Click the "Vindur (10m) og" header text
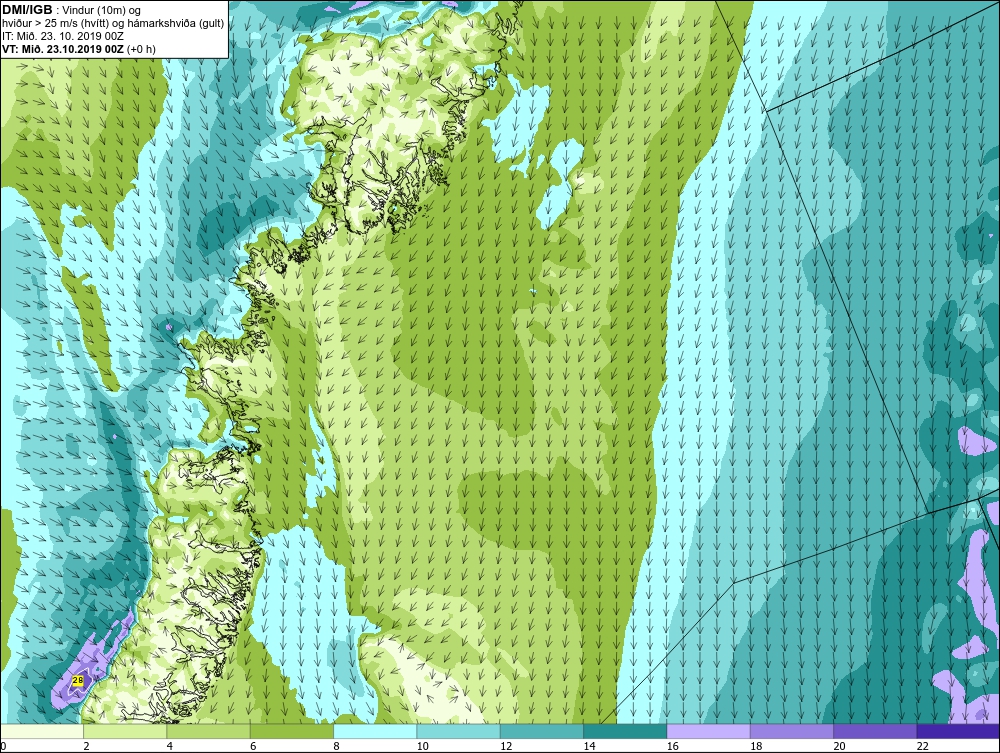 102,10
